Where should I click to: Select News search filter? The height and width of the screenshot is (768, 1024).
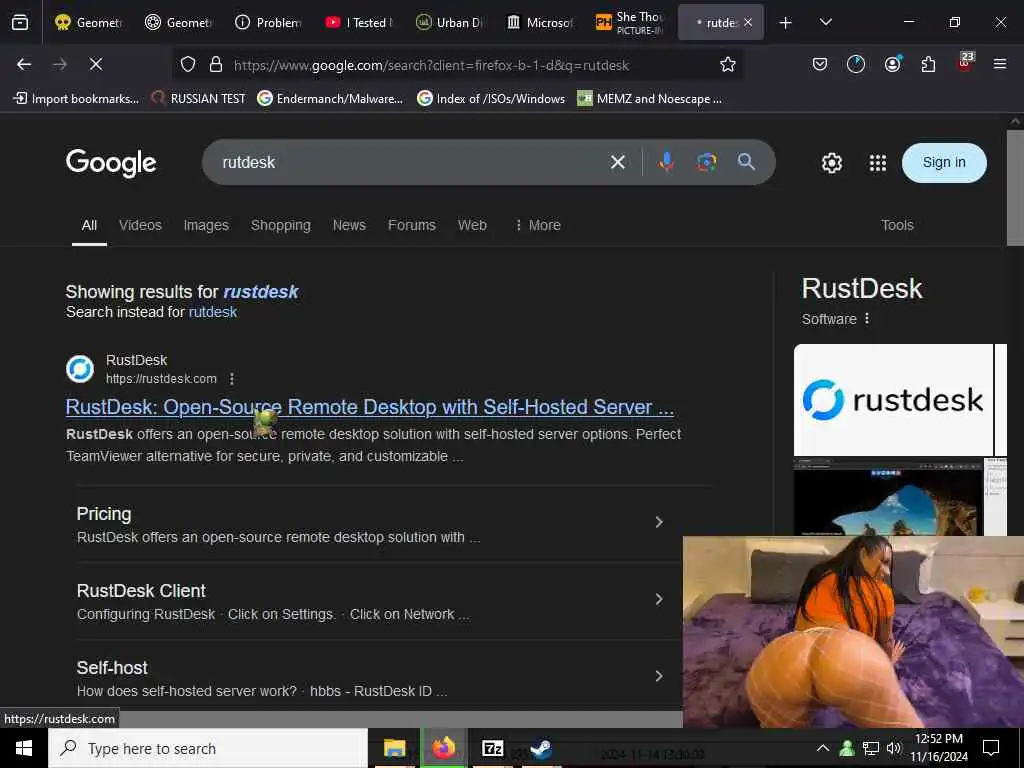(x=349, y=225)
